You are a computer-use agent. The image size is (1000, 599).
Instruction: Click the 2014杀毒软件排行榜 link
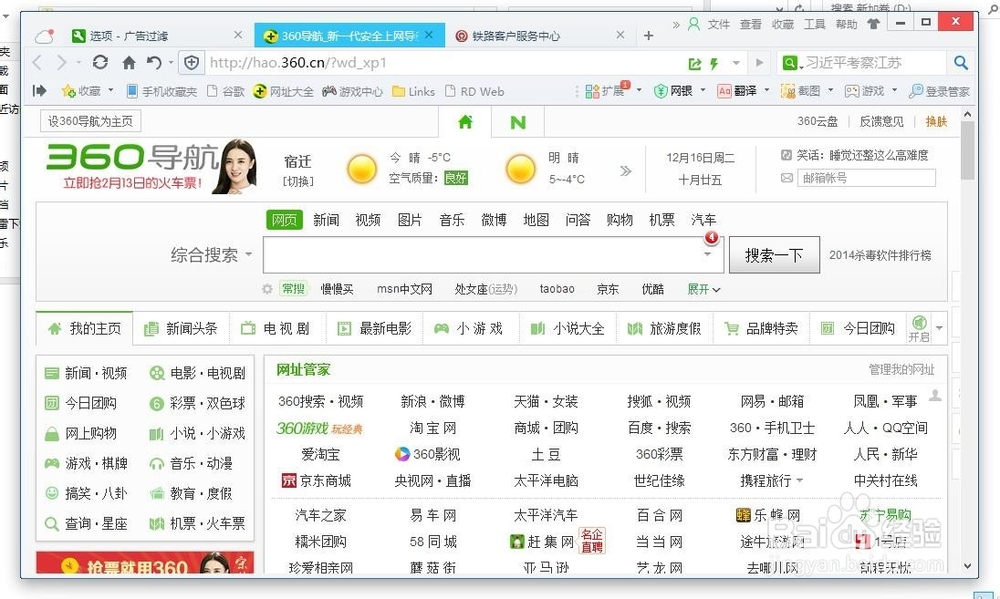pos(880,255)
